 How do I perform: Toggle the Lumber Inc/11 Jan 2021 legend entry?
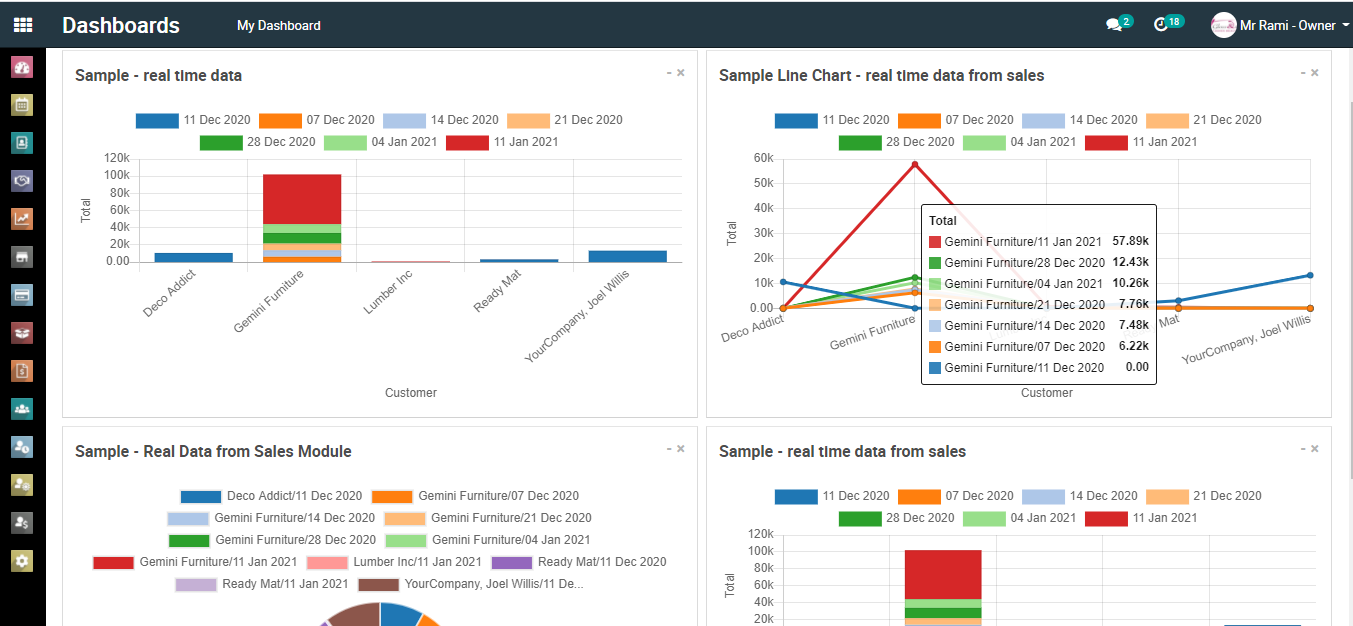399,561
